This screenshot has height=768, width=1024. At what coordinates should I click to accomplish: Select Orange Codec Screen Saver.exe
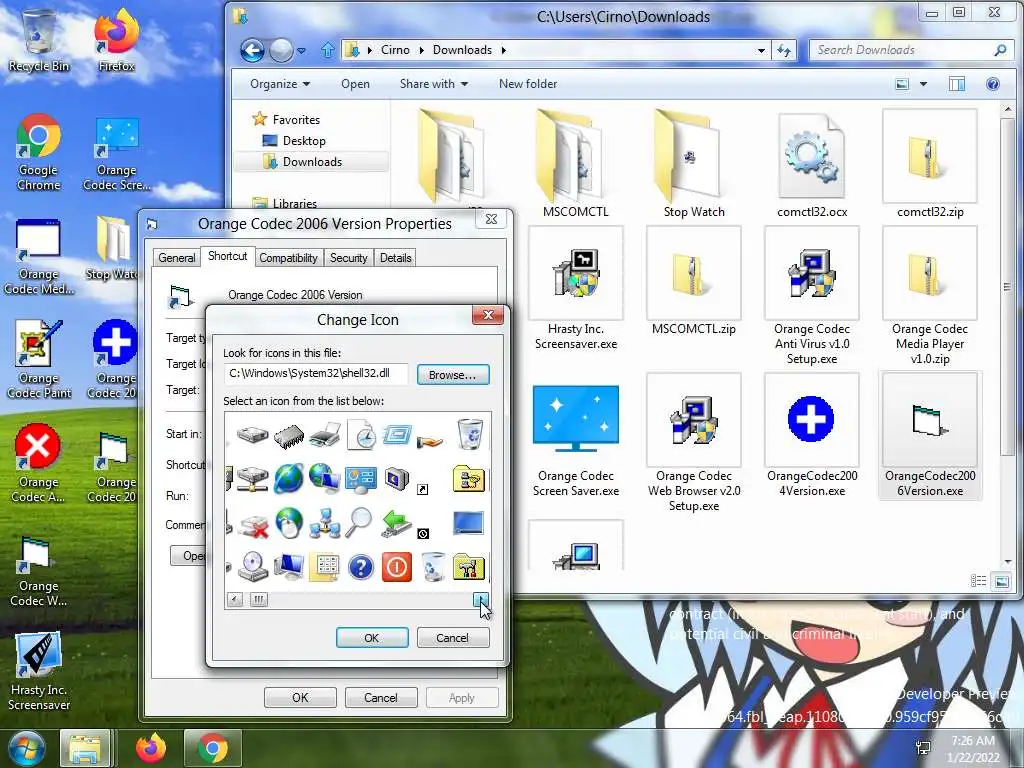click(575, 441)
